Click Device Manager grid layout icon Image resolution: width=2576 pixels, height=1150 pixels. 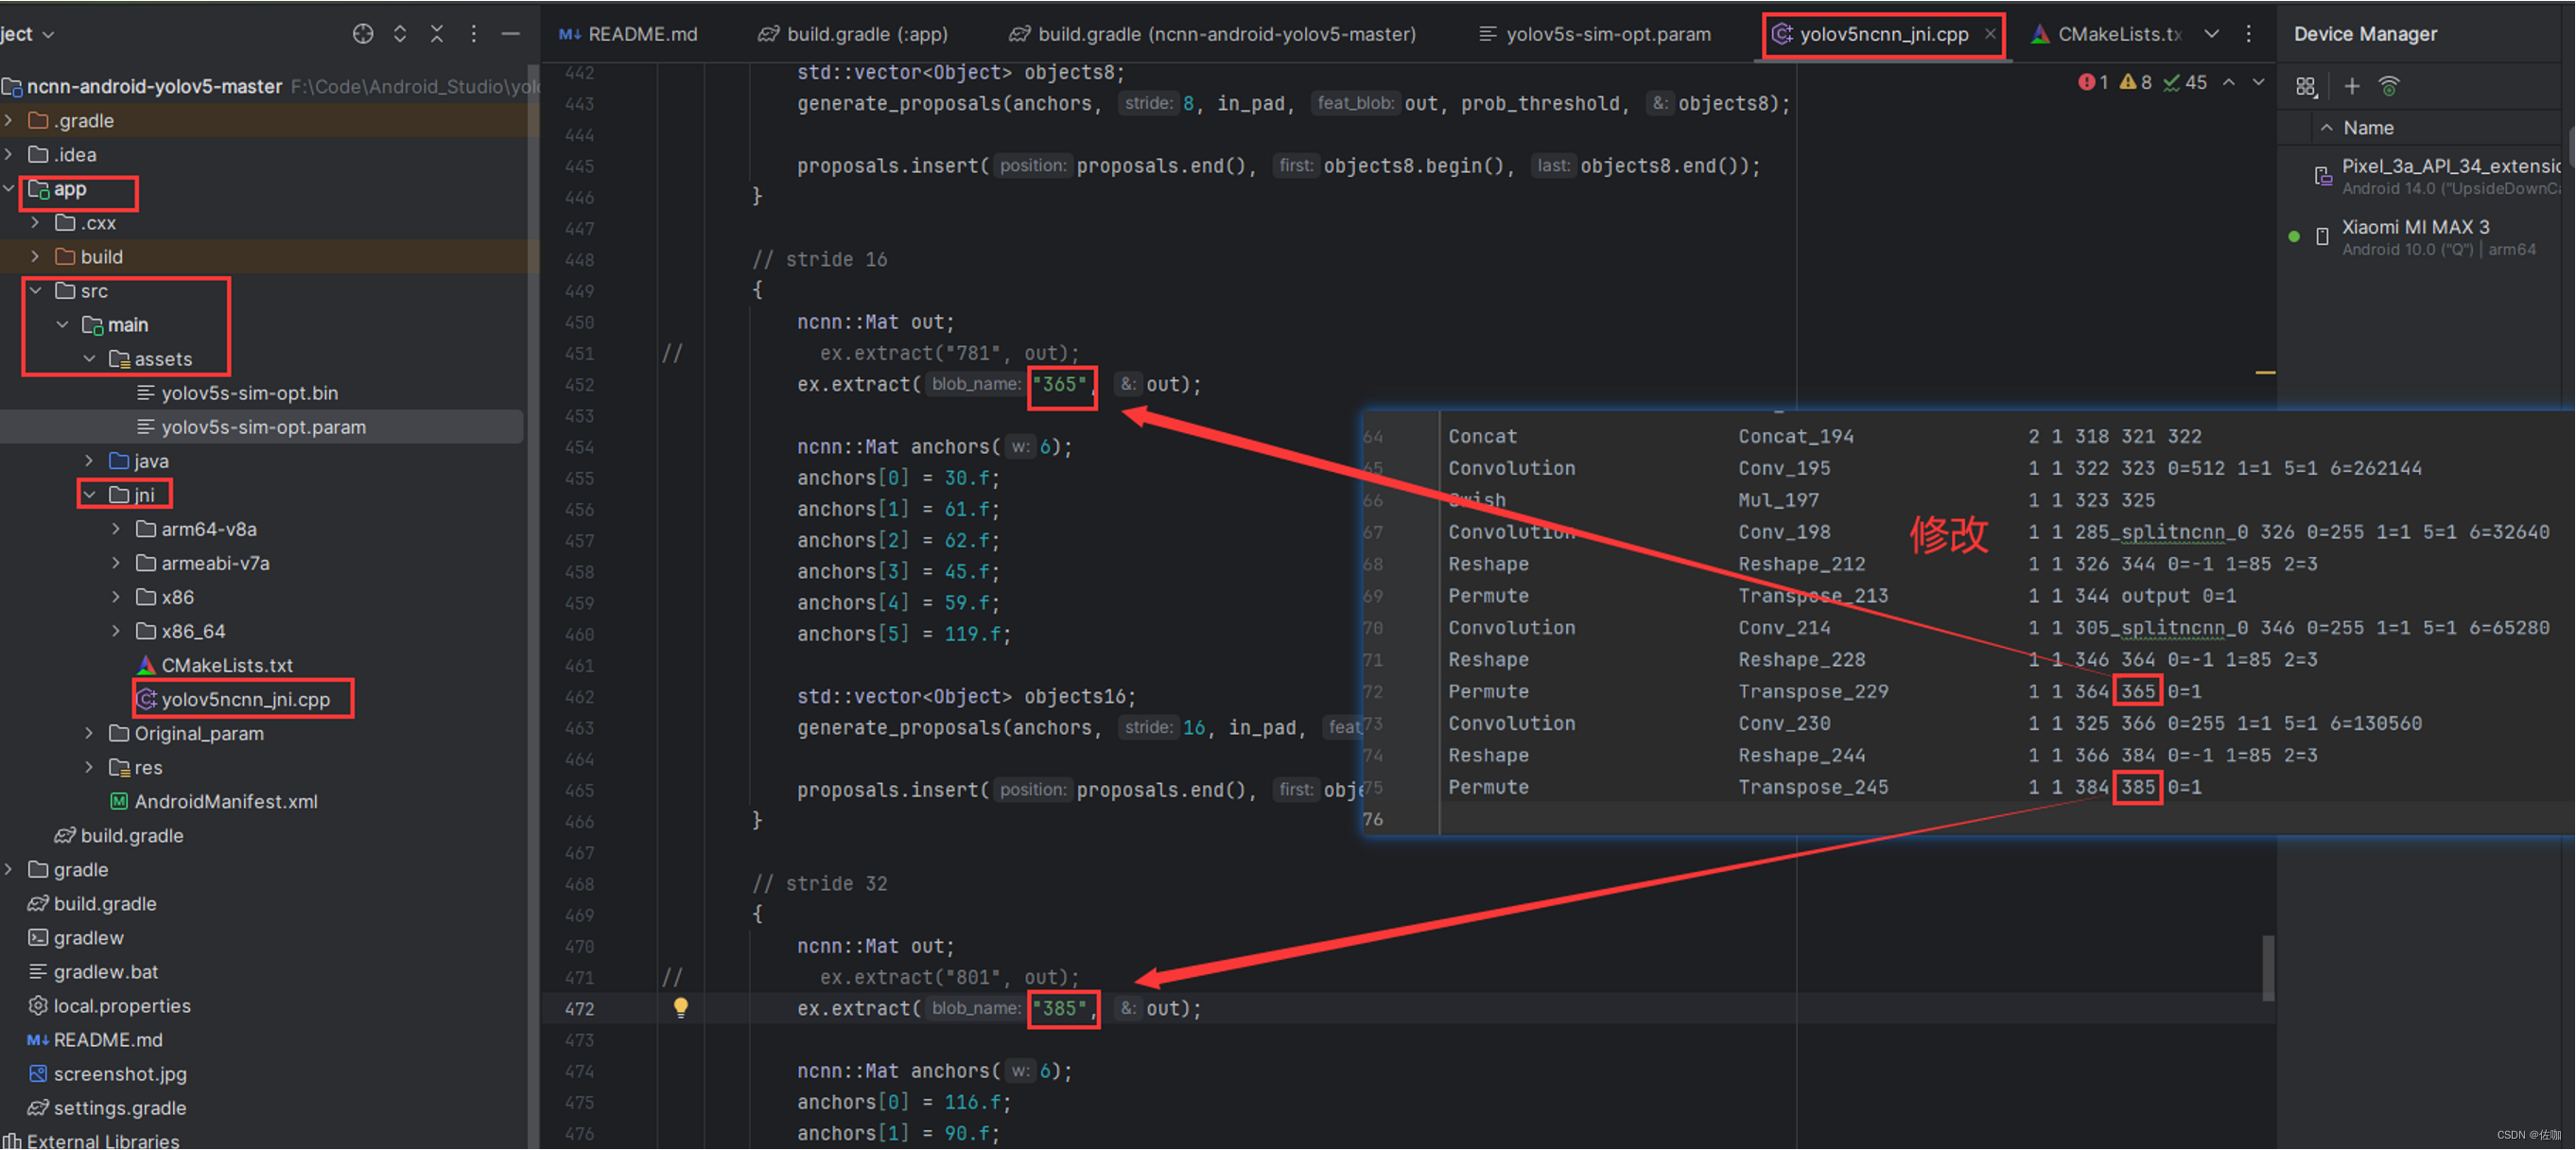[x=2306, y=86]
